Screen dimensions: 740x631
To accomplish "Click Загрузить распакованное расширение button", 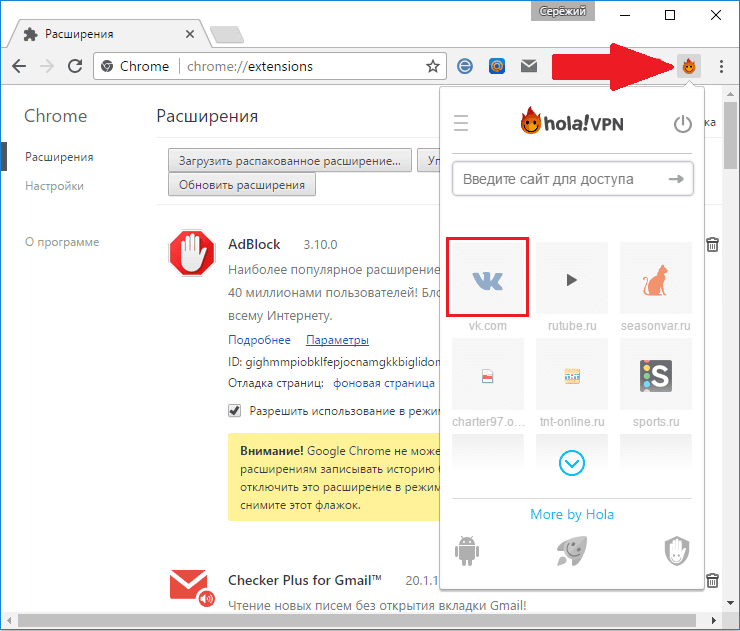I will (x=290, y=160).
